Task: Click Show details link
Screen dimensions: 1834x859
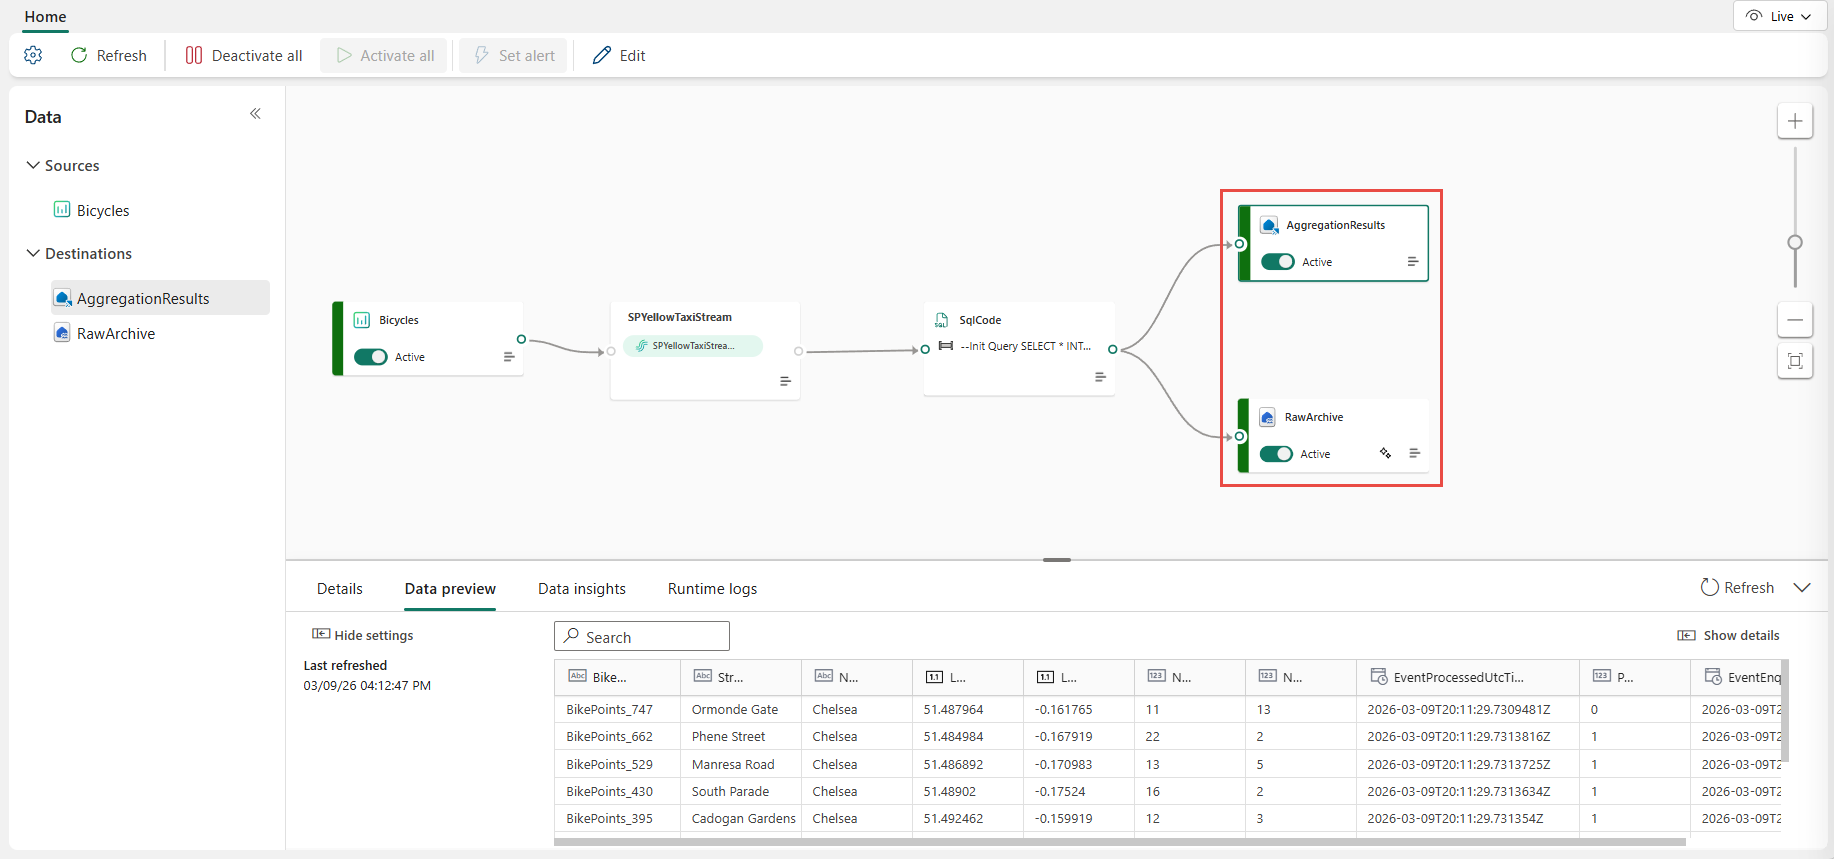Action: pyautogui.click(x=1729, y=636)
